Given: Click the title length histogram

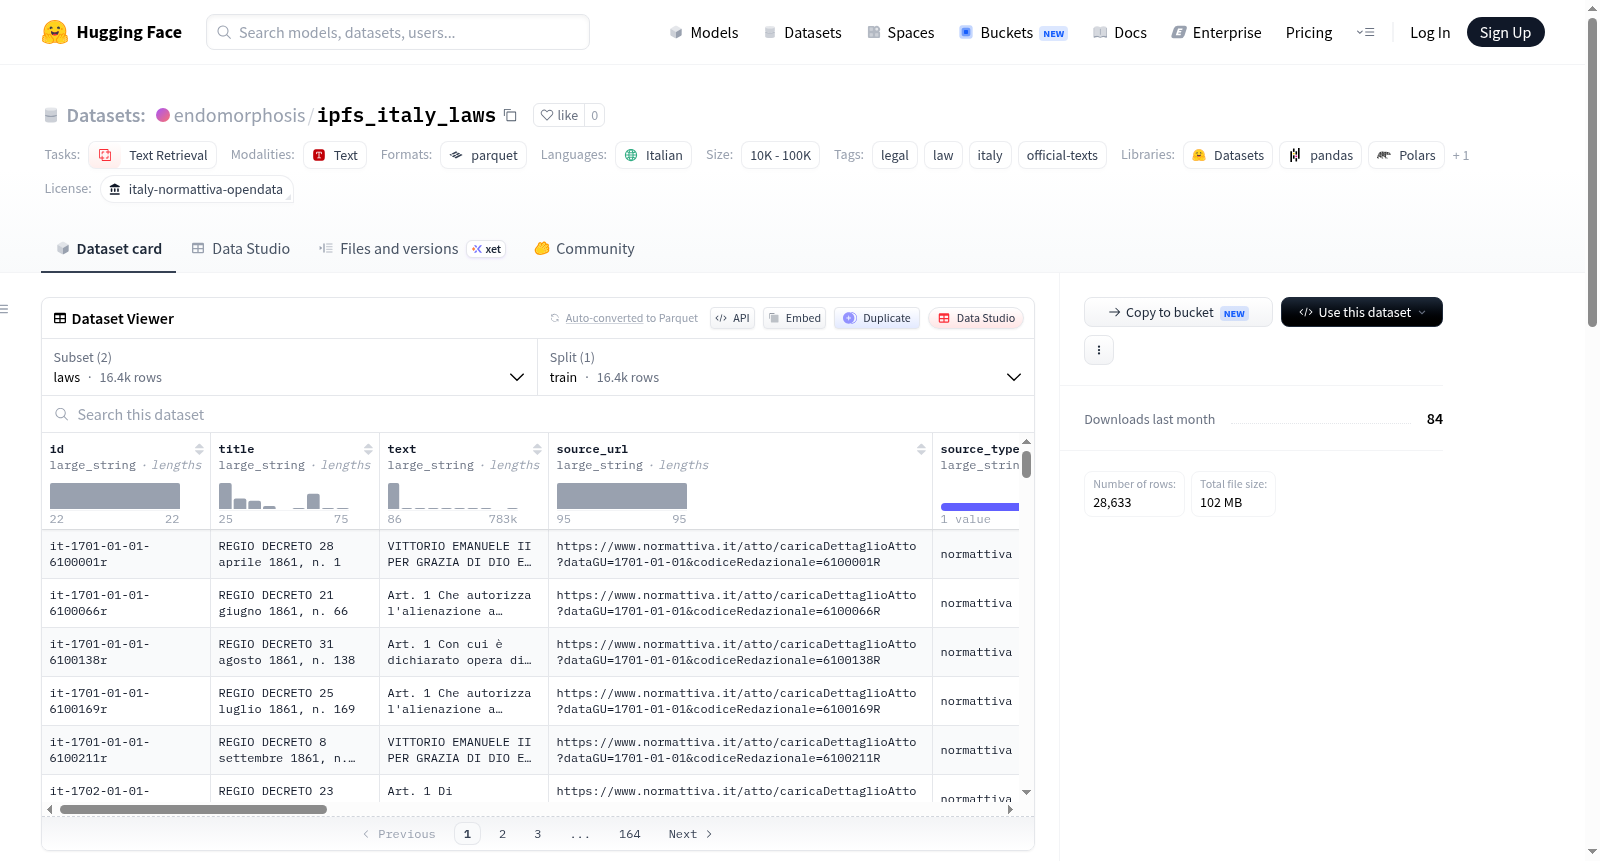Looking at the screenshot, I should 283,496.
